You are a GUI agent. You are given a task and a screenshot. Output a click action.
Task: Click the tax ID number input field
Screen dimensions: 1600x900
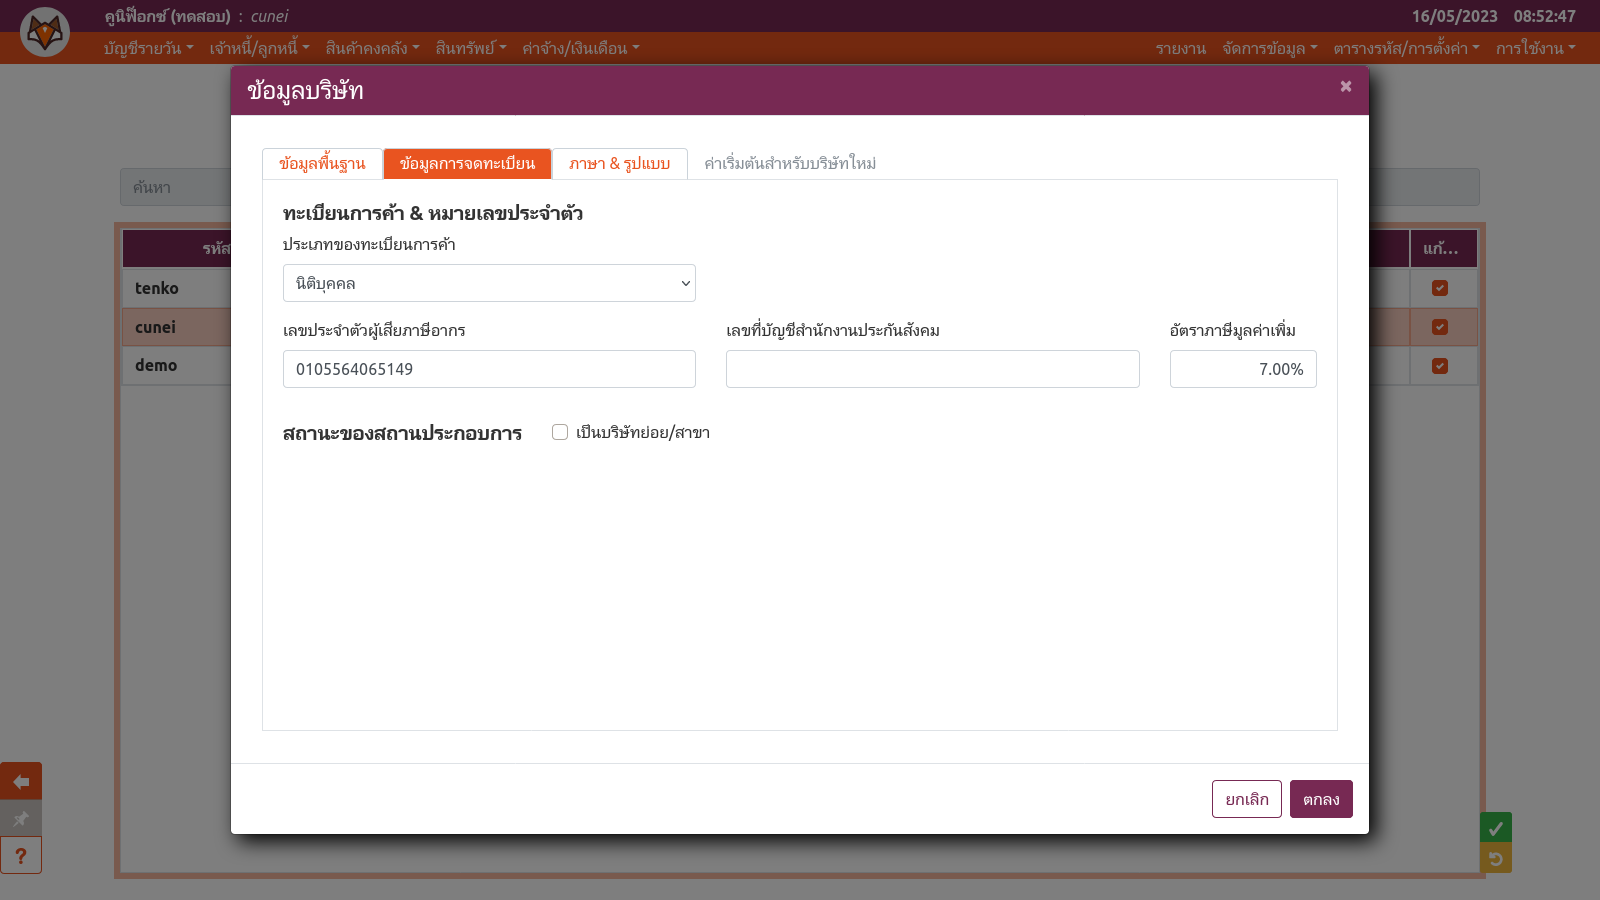[489, 369]
